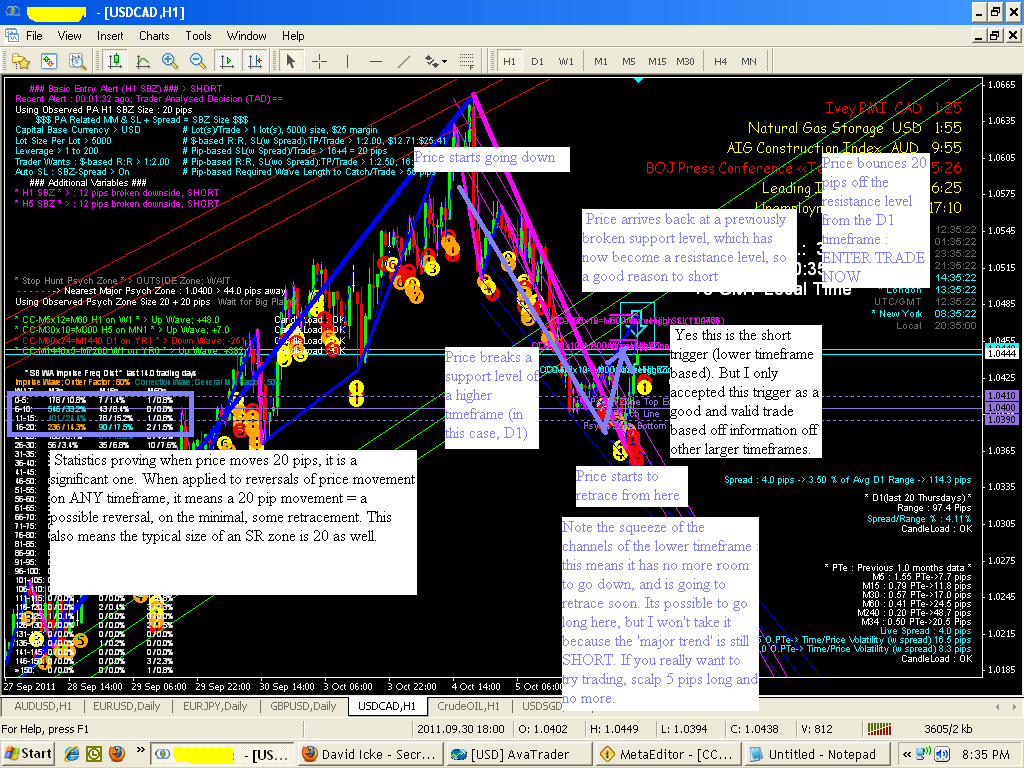Select the Trendline drawing tool
The width and height of the screenshot is (1024, 768).
(404, 61)
